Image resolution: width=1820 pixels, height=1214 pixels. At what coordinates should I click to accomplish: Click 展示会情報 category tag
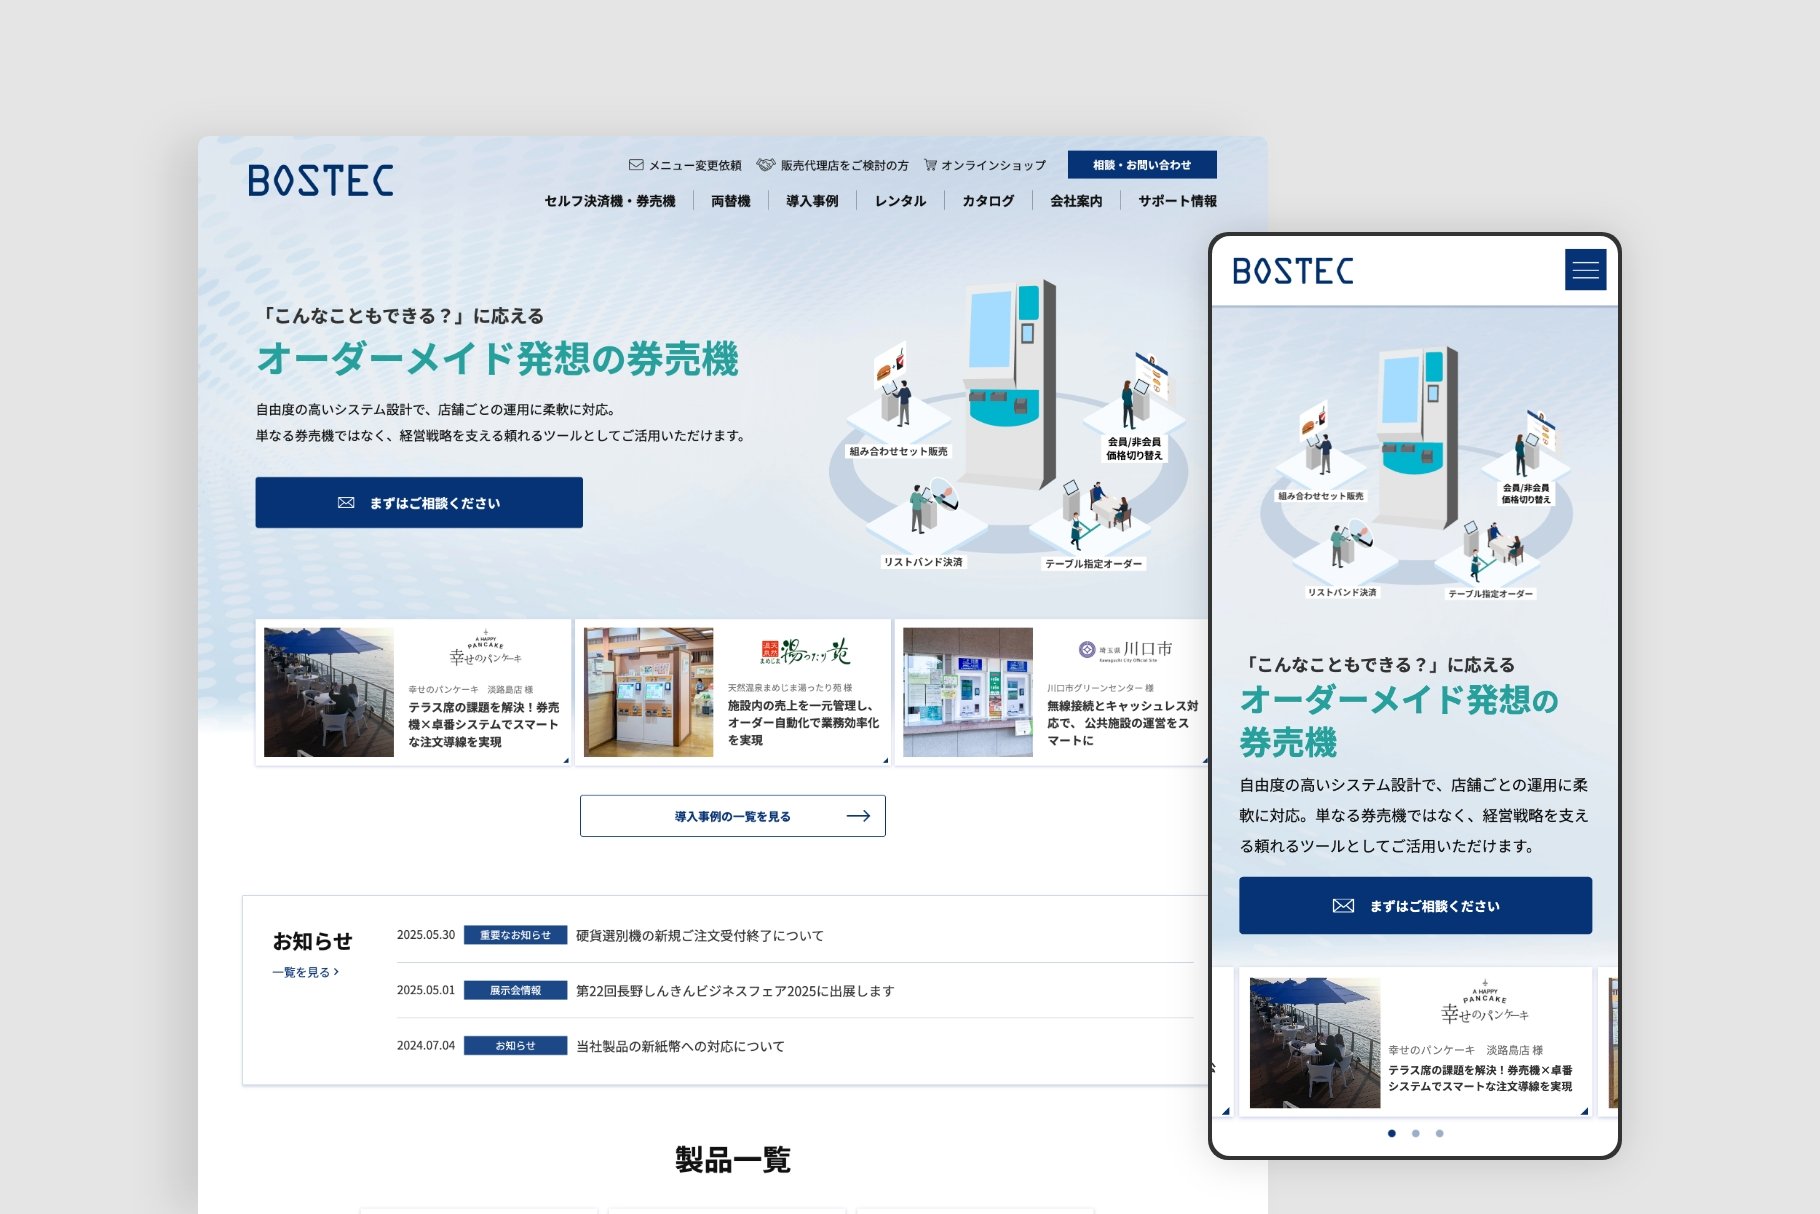point(515,990)
